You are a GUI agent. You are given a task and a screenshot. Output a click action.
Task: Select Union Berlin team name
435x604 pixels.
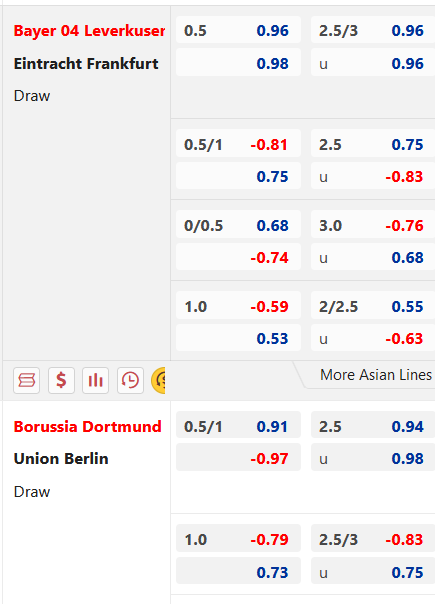61,459
